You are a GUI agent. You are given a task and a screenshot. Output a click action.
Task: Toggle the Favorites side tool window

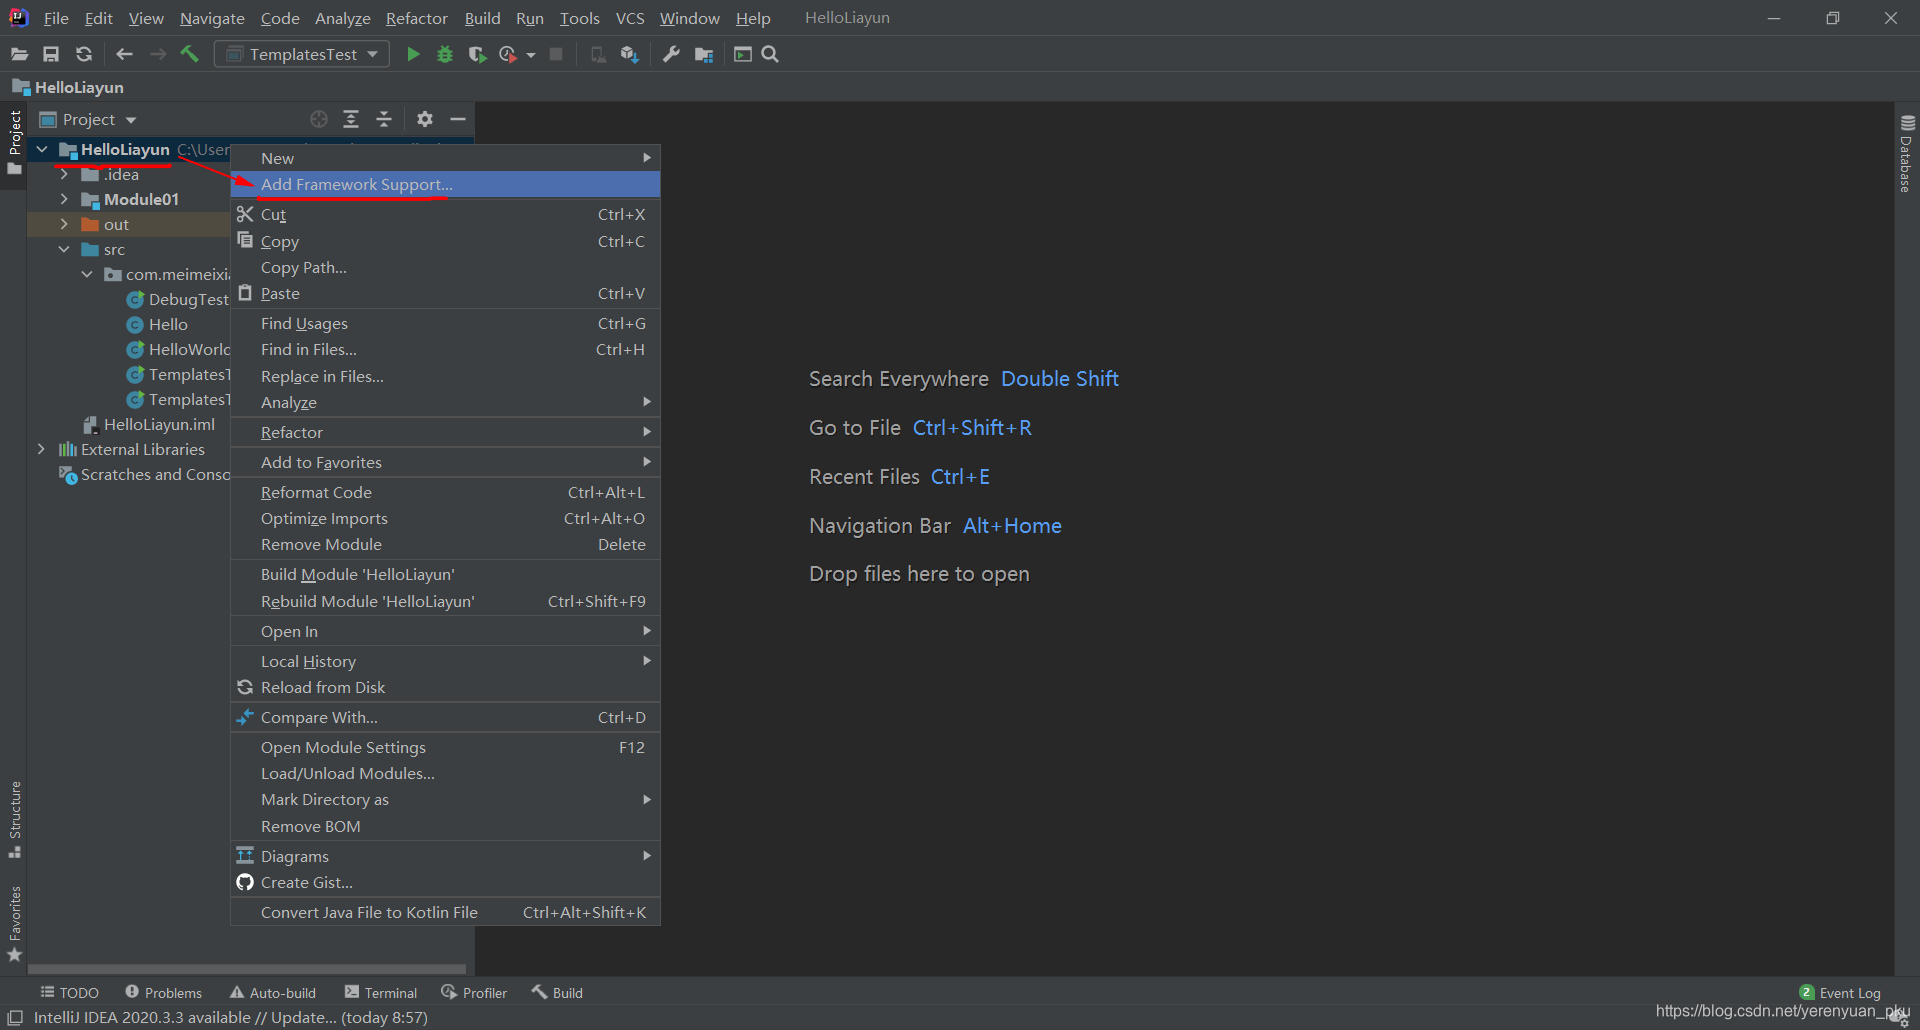point(14,923)
